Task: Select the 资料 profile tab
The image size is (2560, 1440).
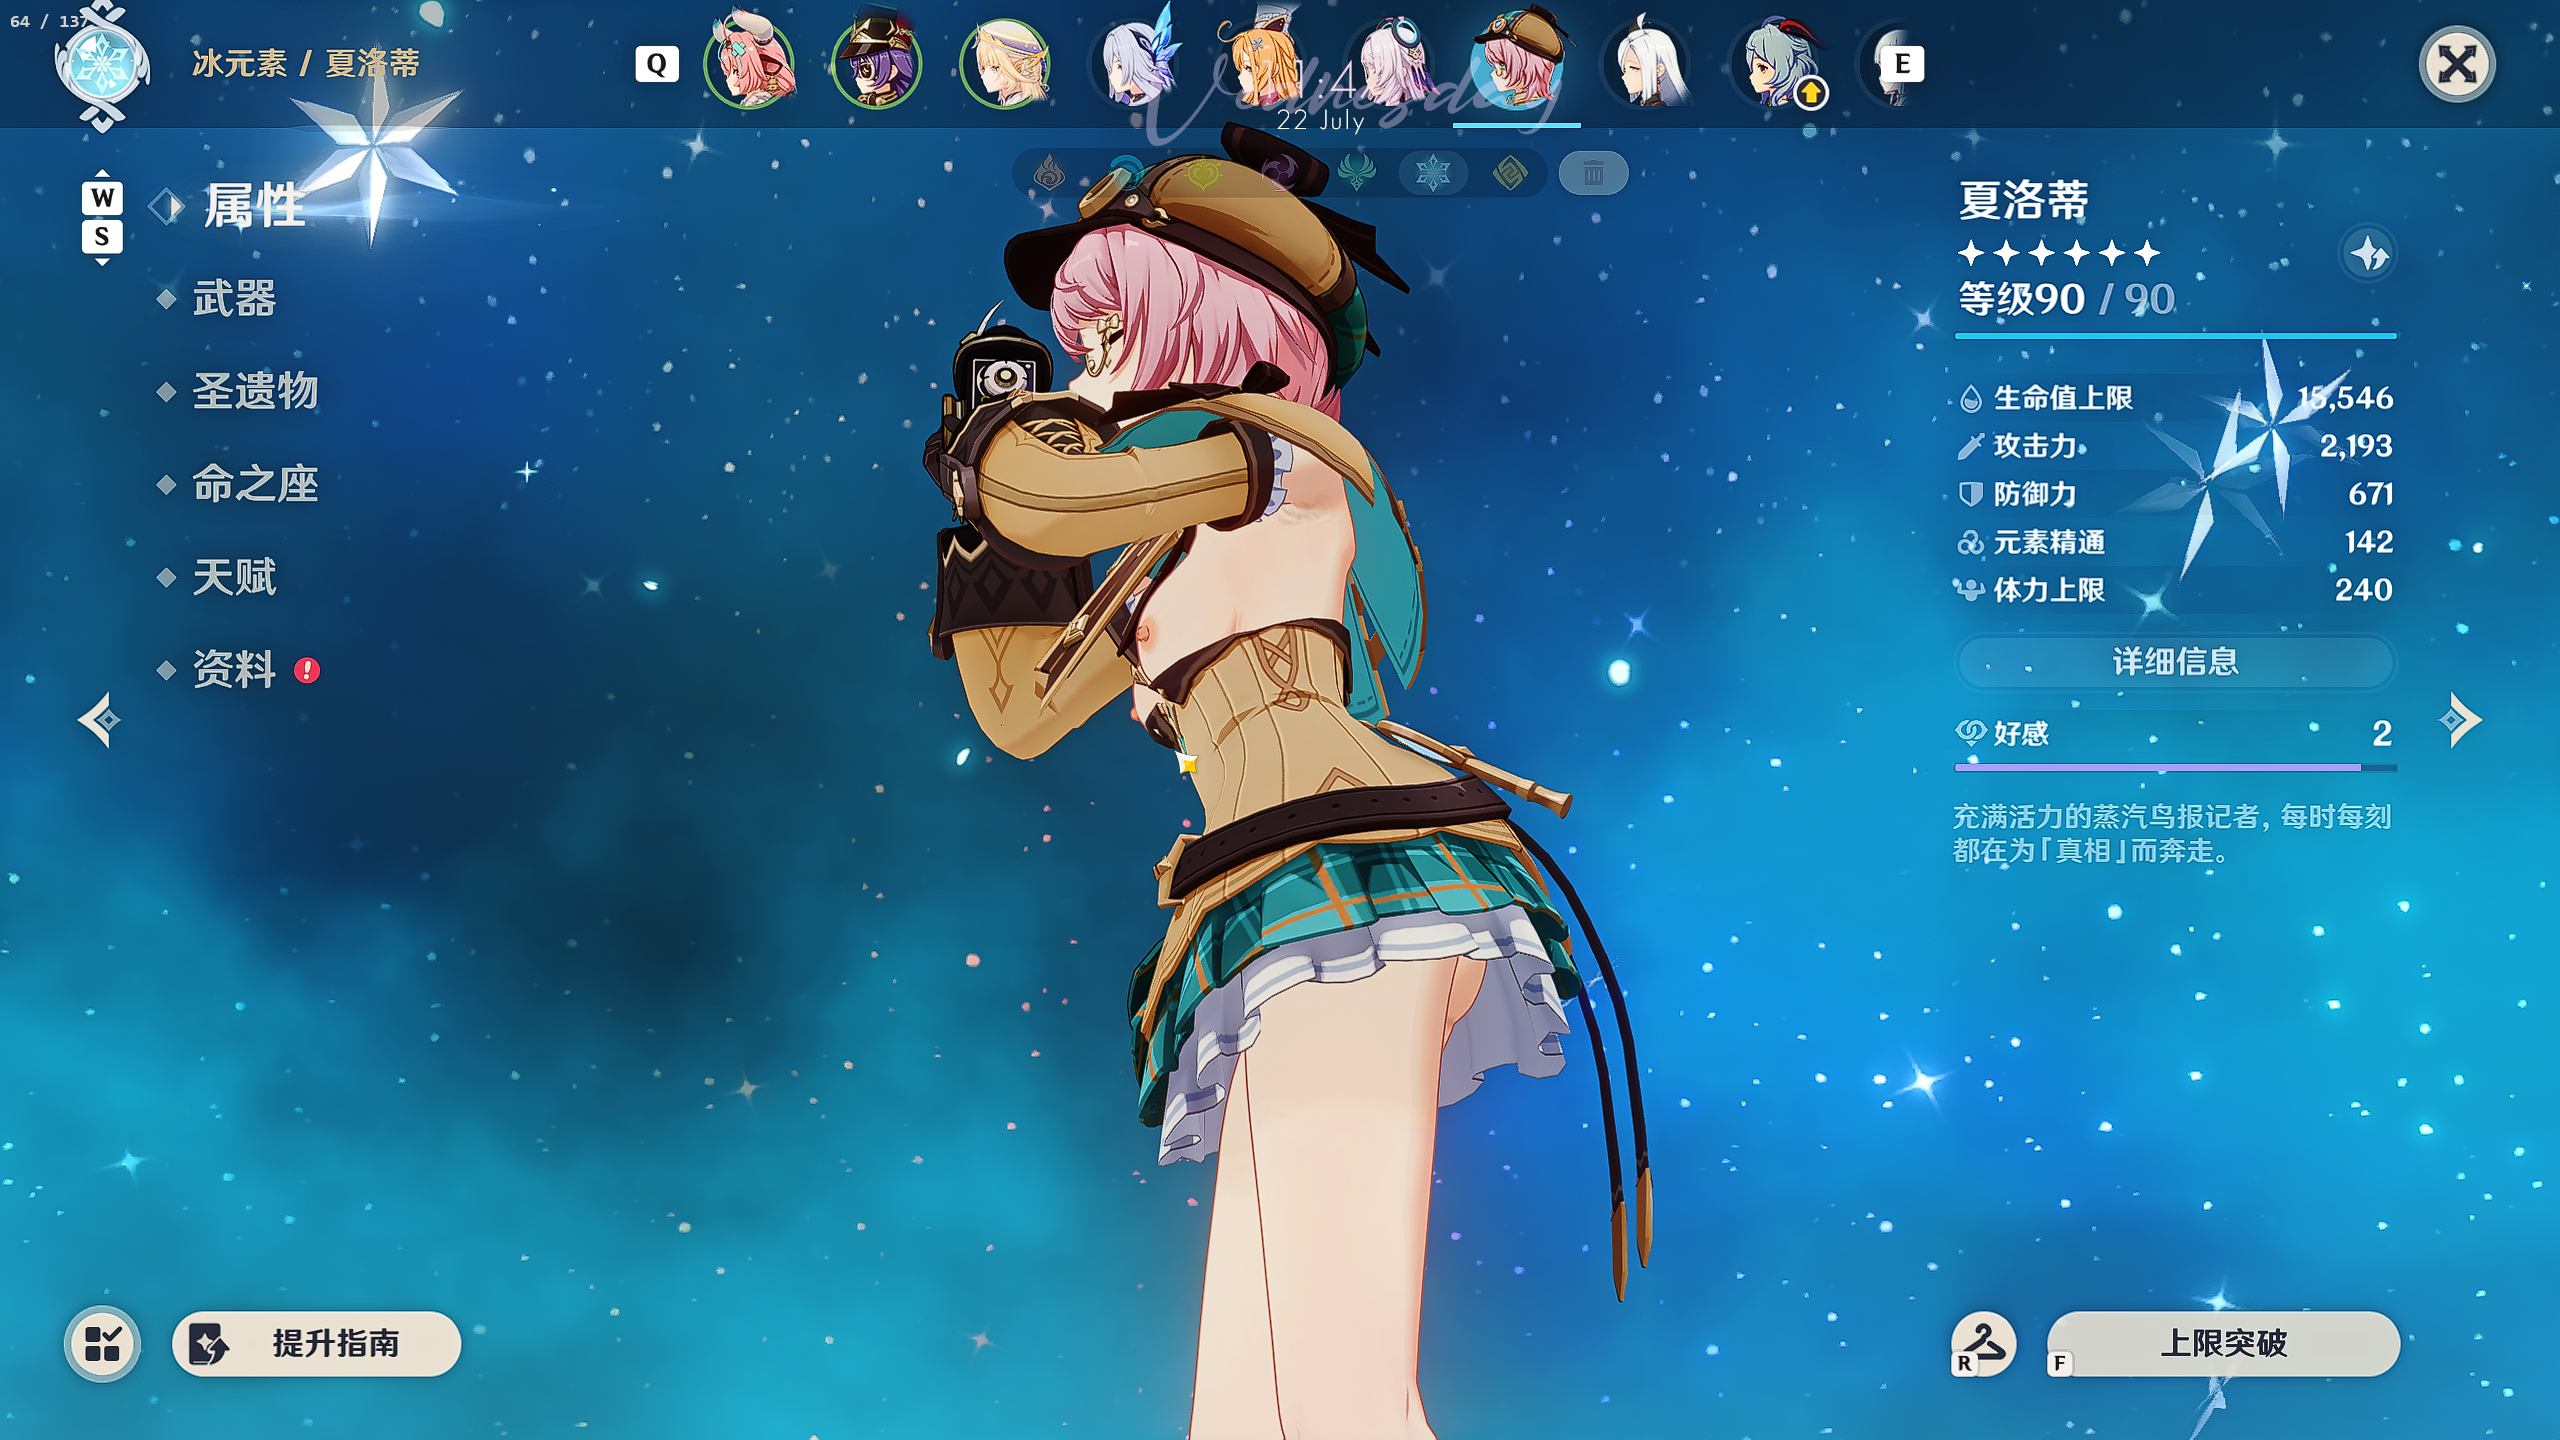Action: pos(233,670)
